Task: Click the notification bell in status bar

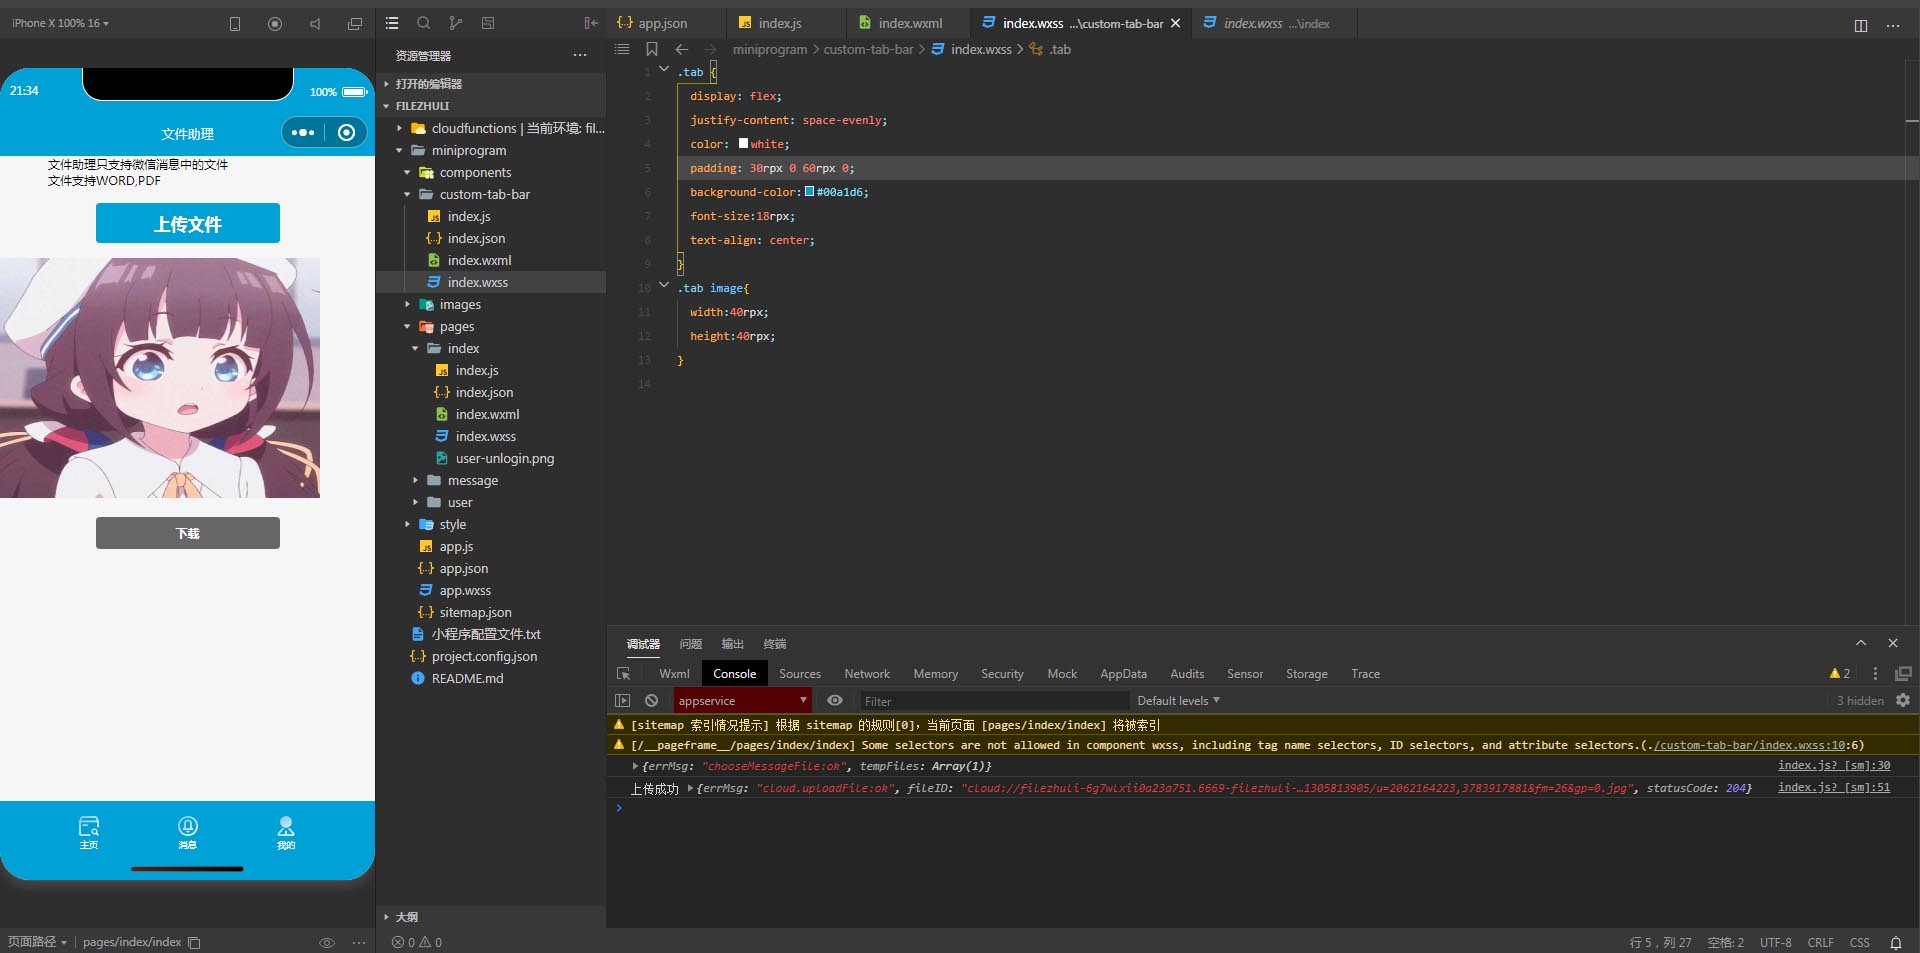Action: (x=1895, y=942)
